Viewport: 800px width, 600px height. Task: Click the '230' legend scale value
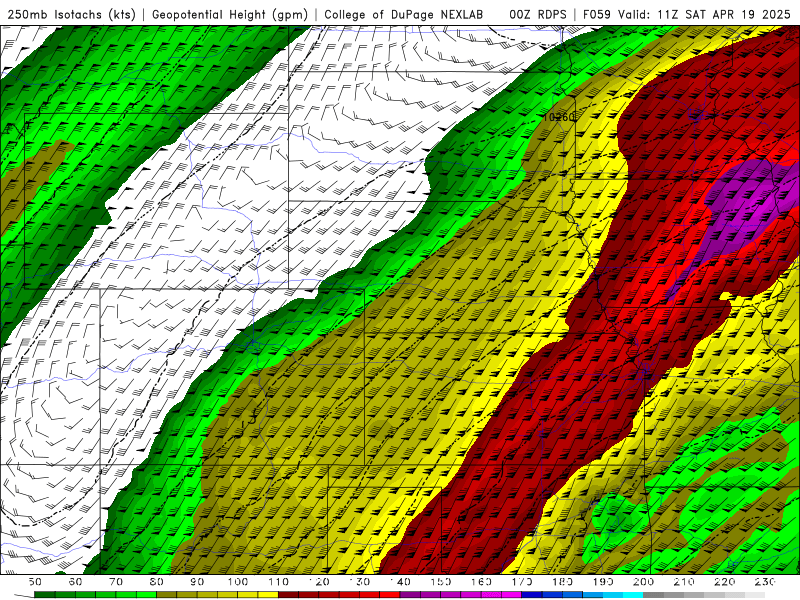(765, 582)
